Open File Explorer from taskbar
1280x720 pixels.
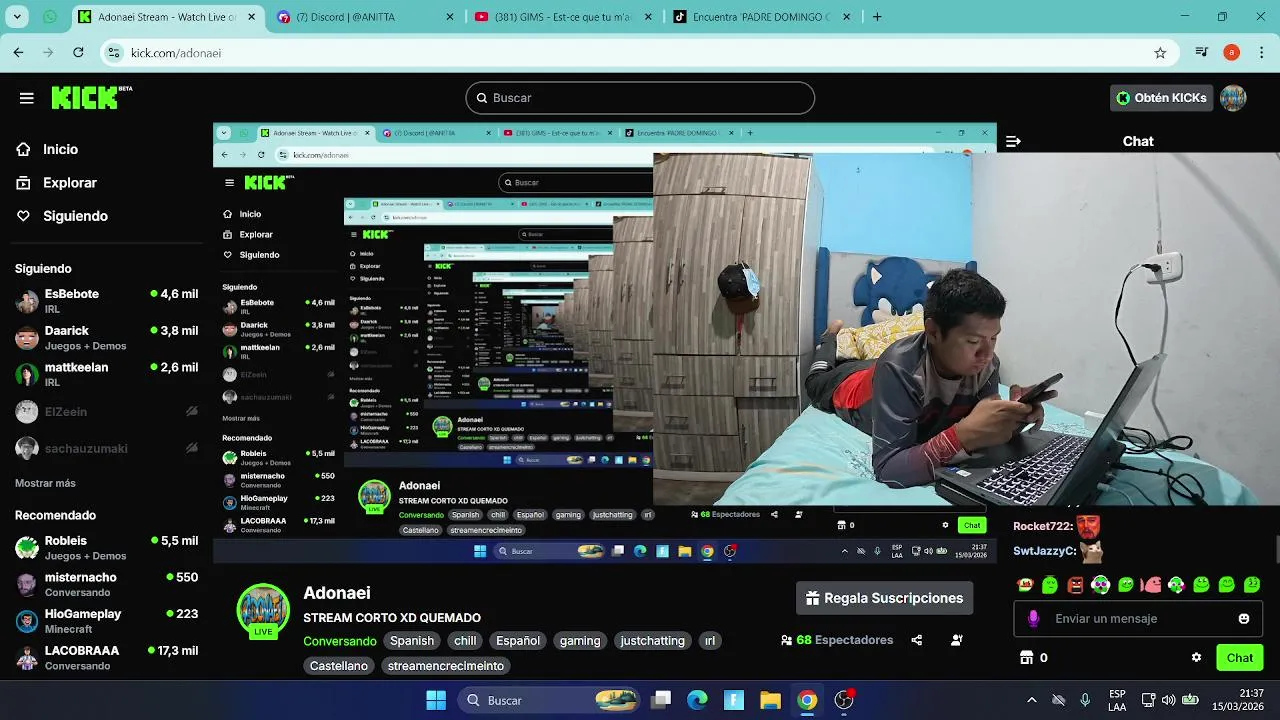point(770,700)
